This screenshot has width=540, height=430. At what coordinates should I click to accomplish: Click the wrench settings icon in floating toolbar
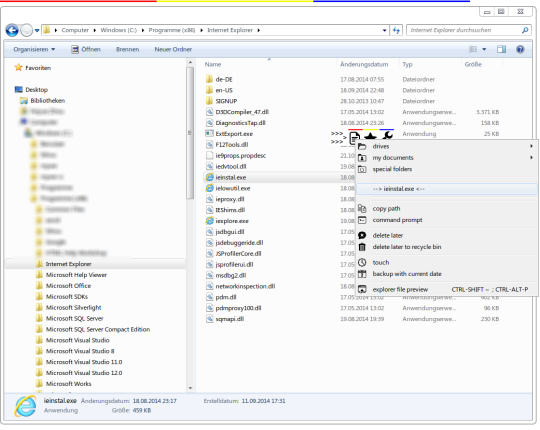(x=387, y=136)
